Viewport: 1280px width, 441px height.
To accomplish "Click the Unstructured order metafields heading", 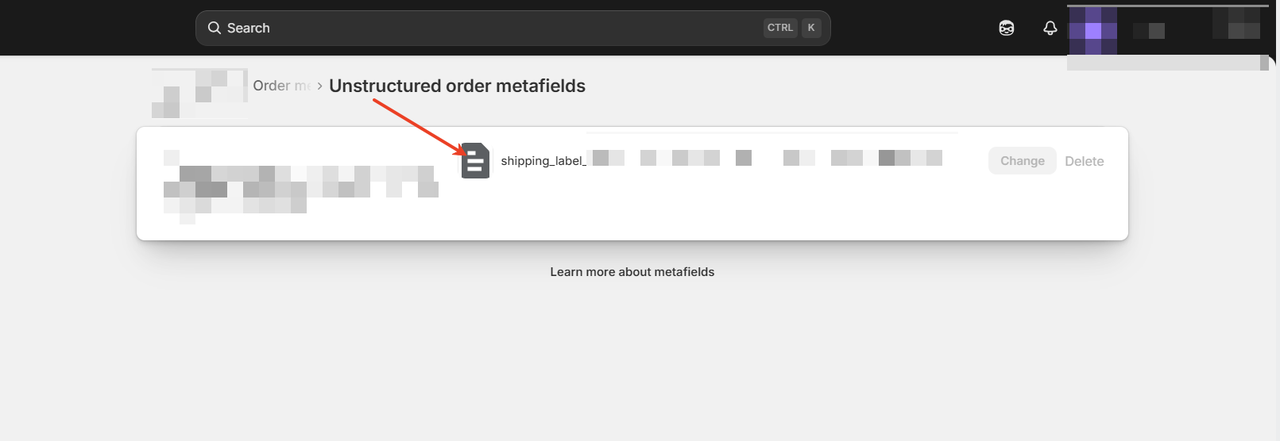I will click(x=457, y=86).
